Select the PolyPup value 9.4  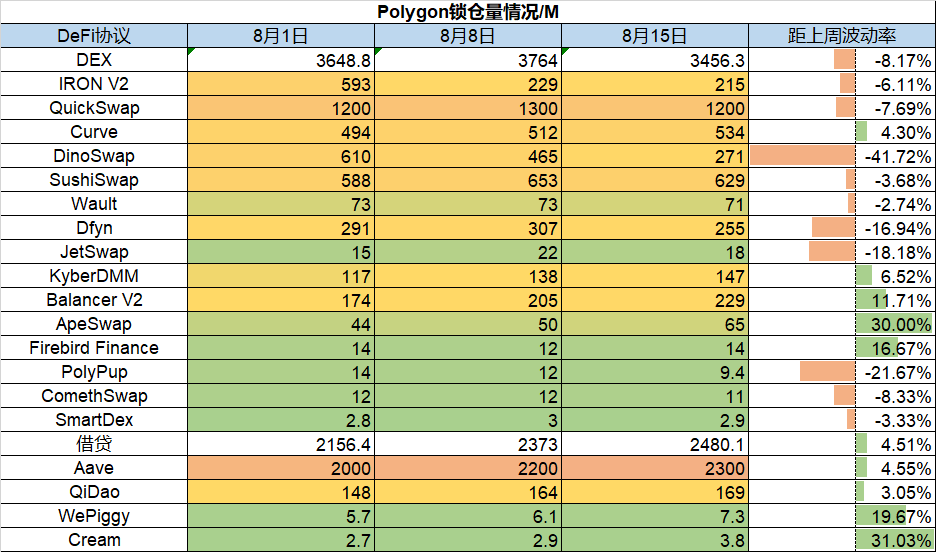(x=732, y=372)
